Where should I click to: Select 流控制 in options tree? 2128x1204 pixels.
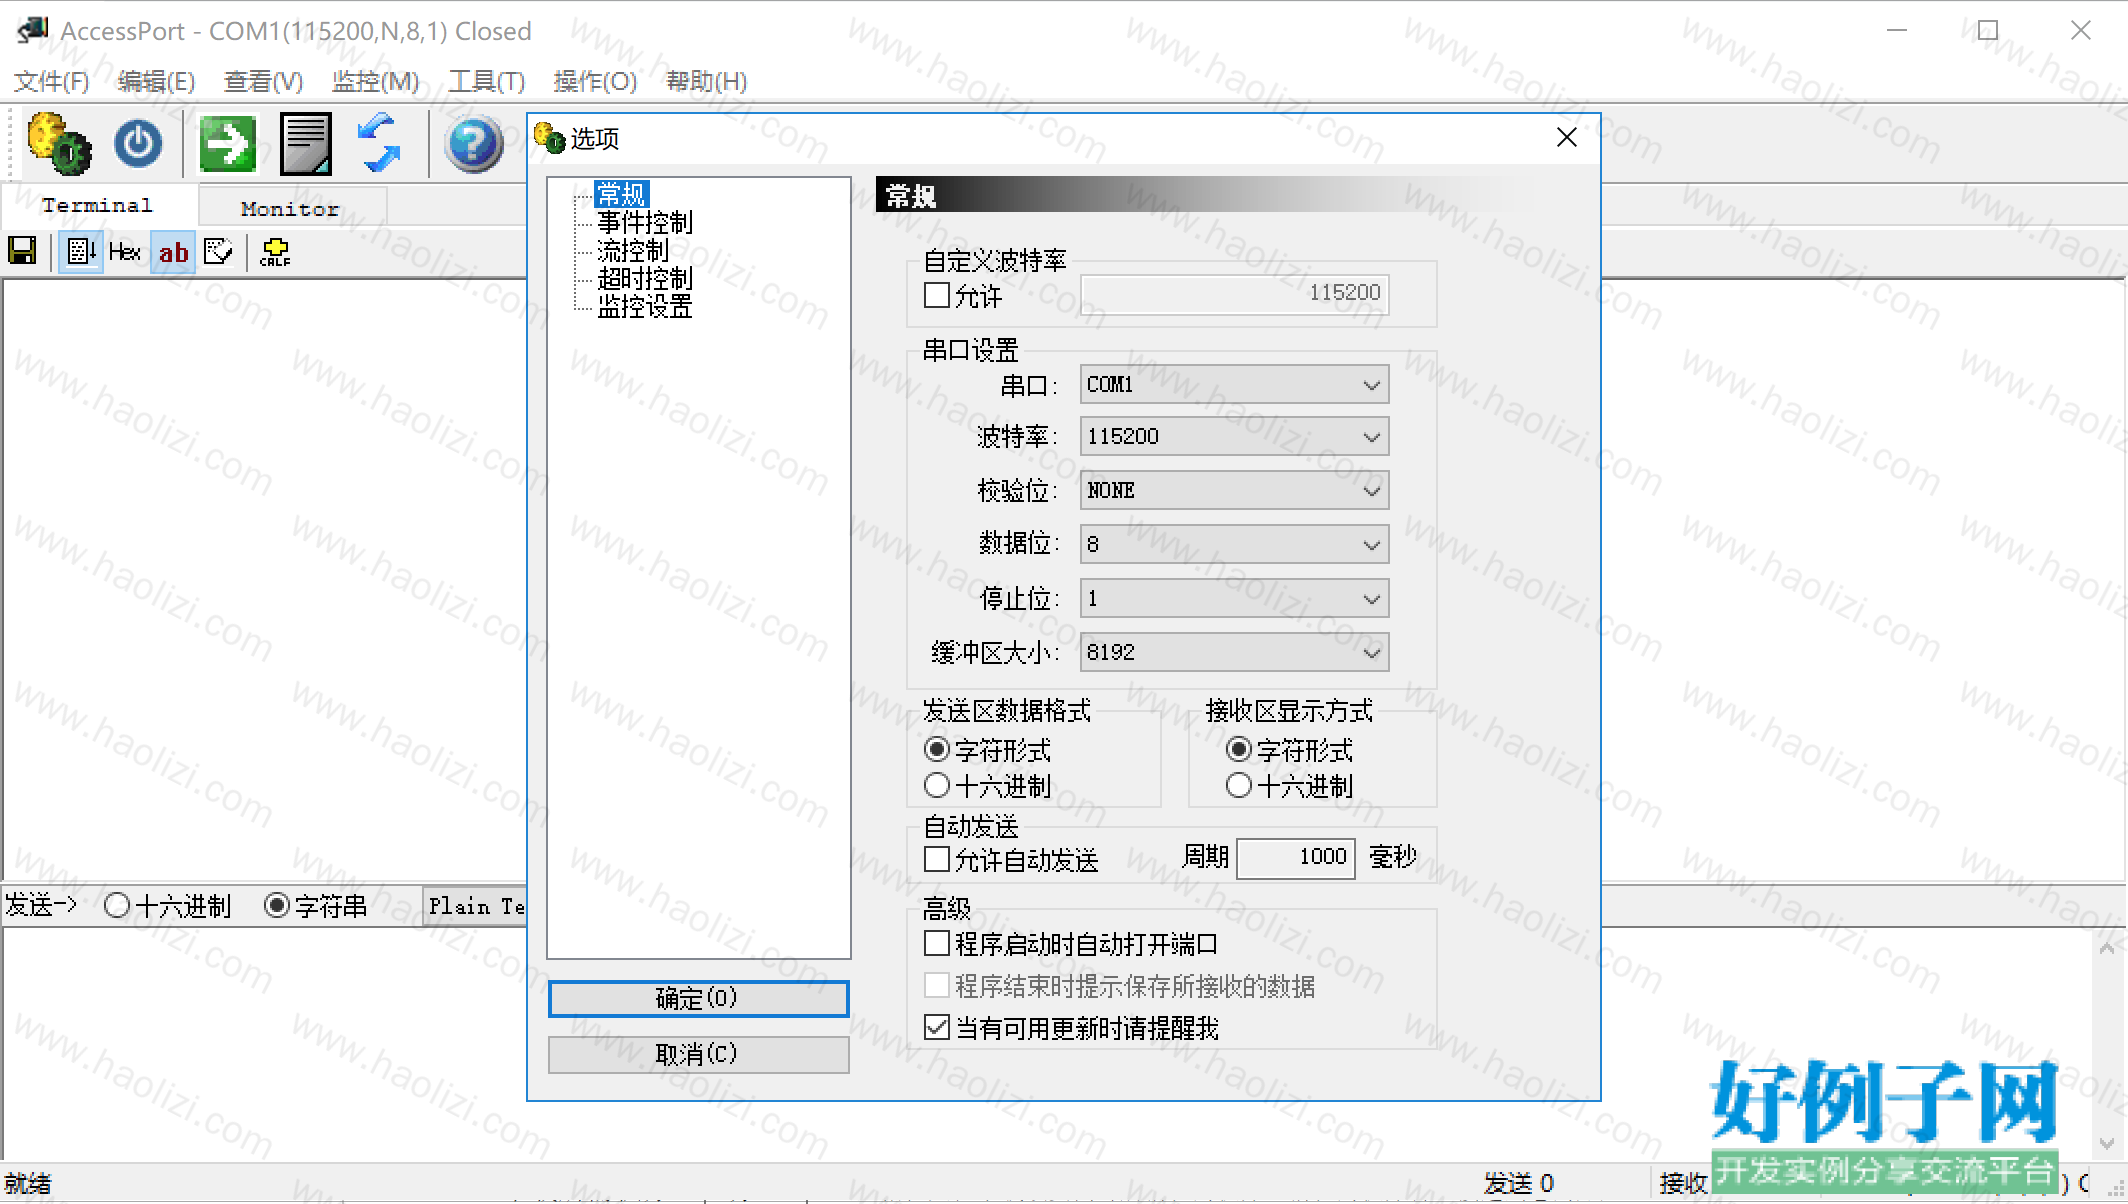(x=633, y=250)
